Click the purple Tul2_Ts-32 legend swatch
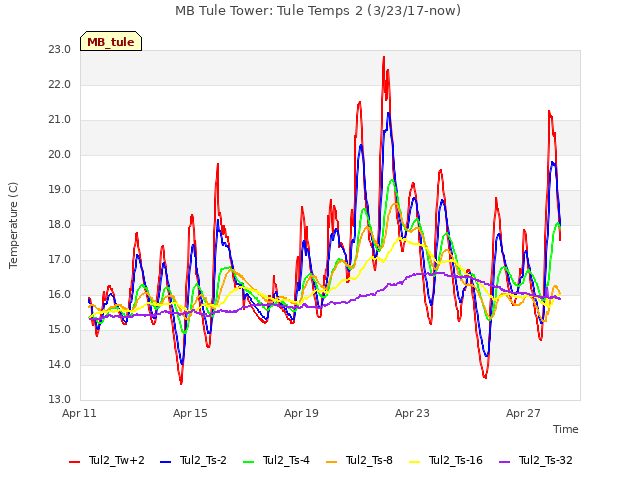The image size is (640, 480). pos(505,462)
